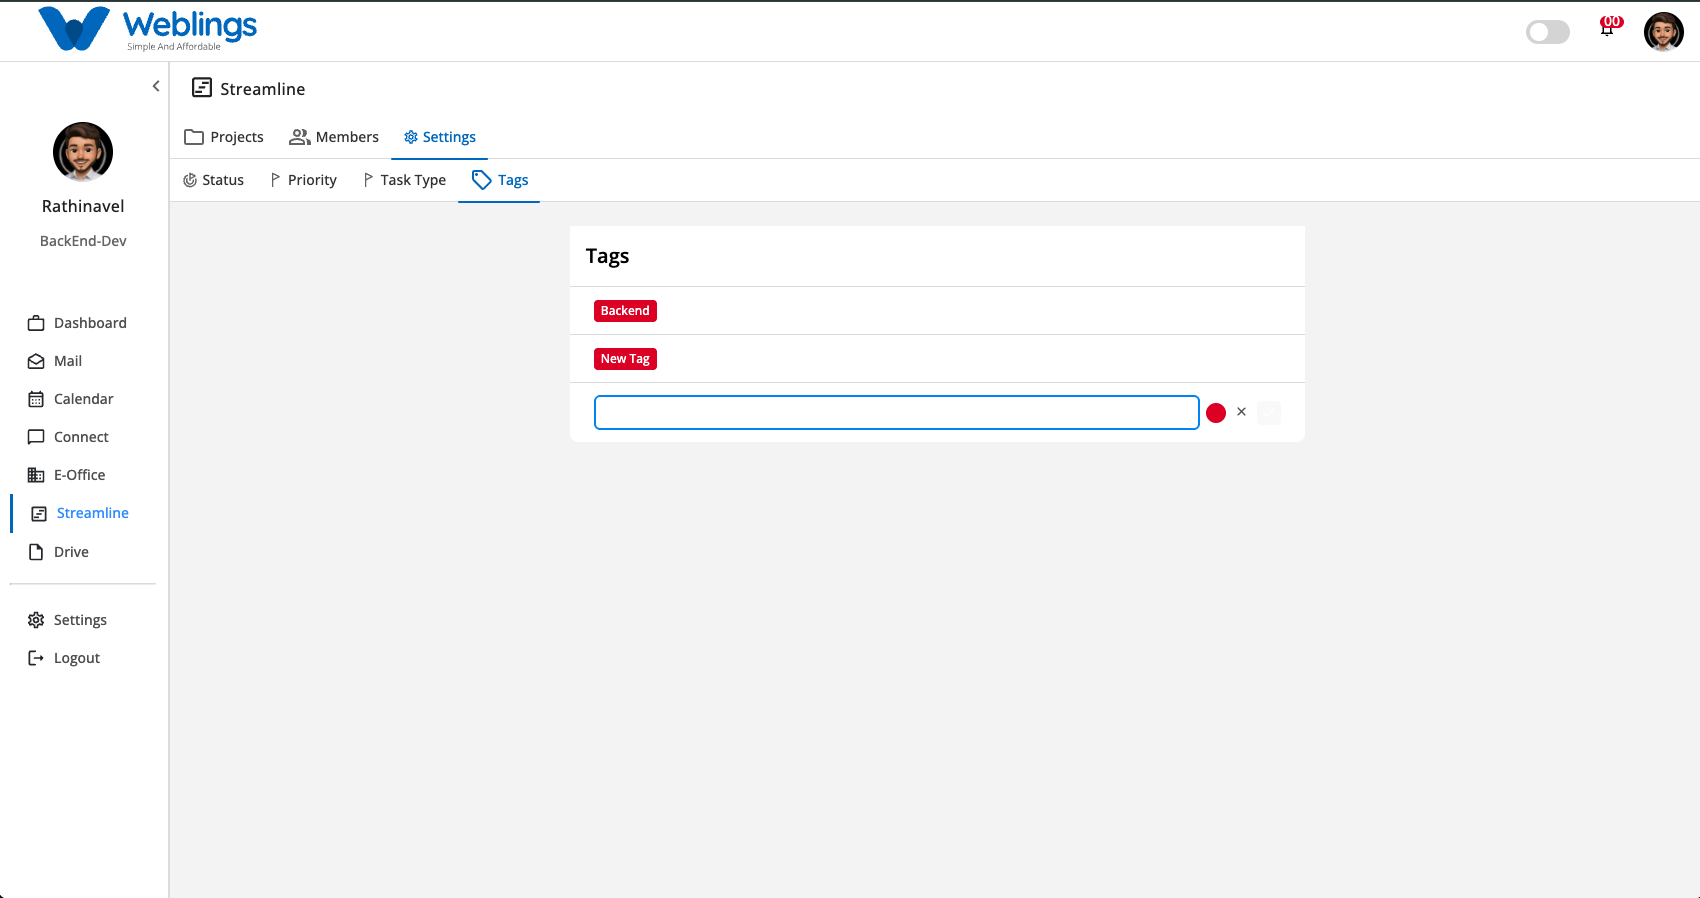Viewport: 1700px width, 898px height.
Task: Open the Projects tab
Action: click(224, 137)
